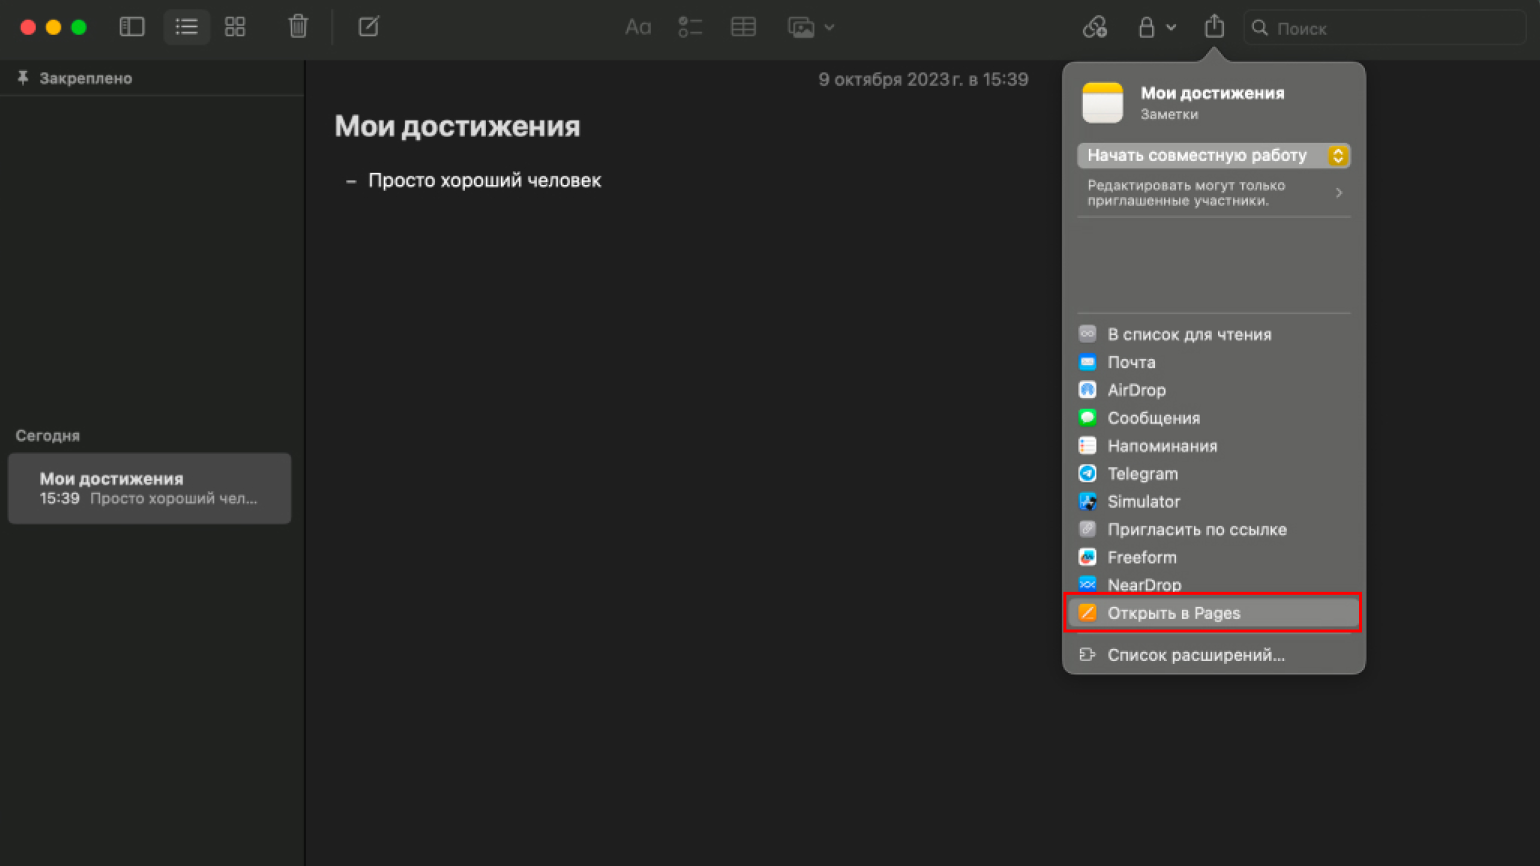Open text format options (Aa)
Viewport: 1540px width, 866px height.
[x=637, y=28]
